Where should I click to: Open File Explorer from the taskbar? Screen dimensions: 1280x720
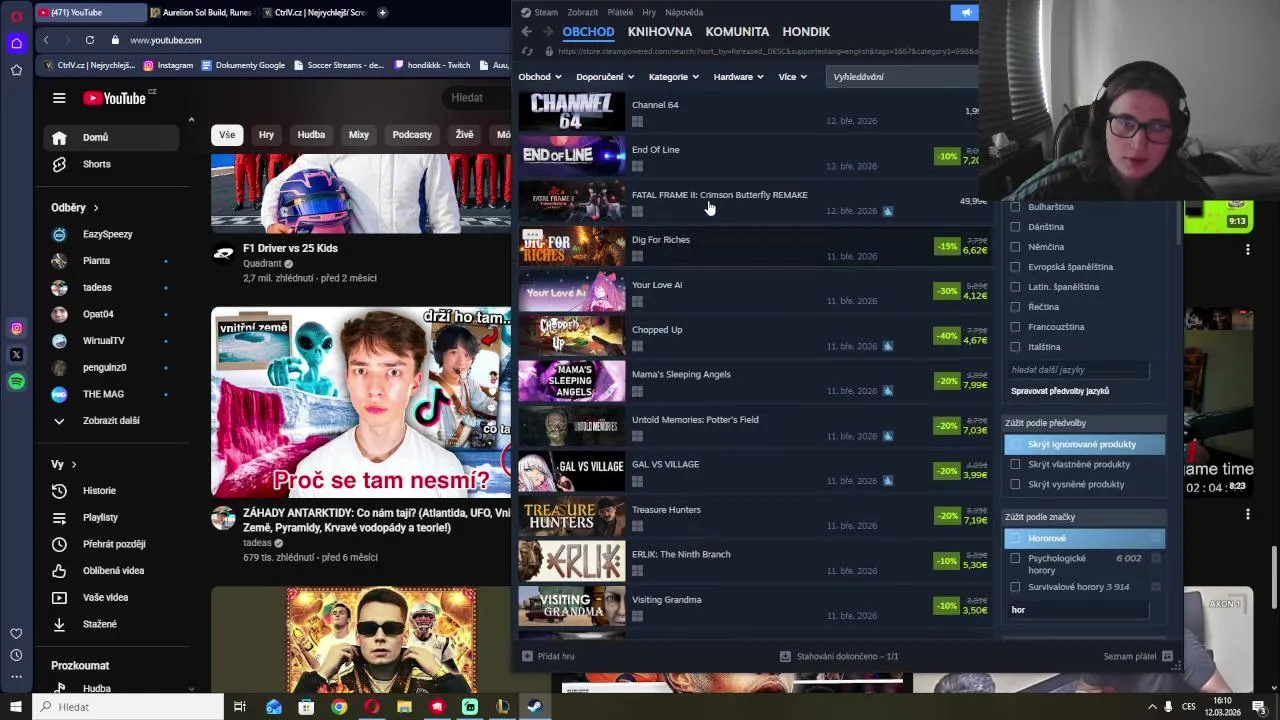pyautogui.click(x=404, y=707)
